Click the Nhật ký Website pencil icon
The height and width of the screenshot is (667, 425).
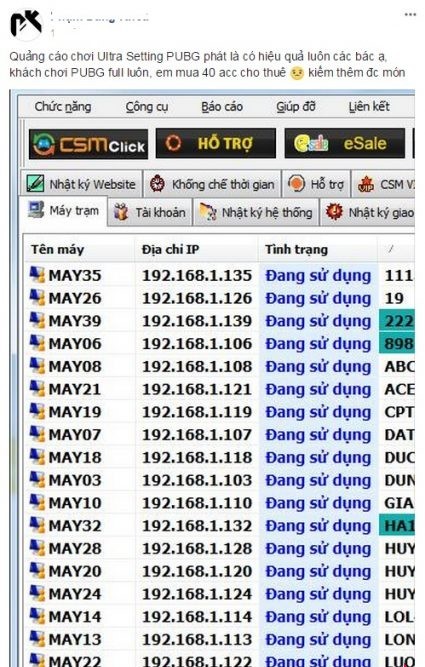35,183
